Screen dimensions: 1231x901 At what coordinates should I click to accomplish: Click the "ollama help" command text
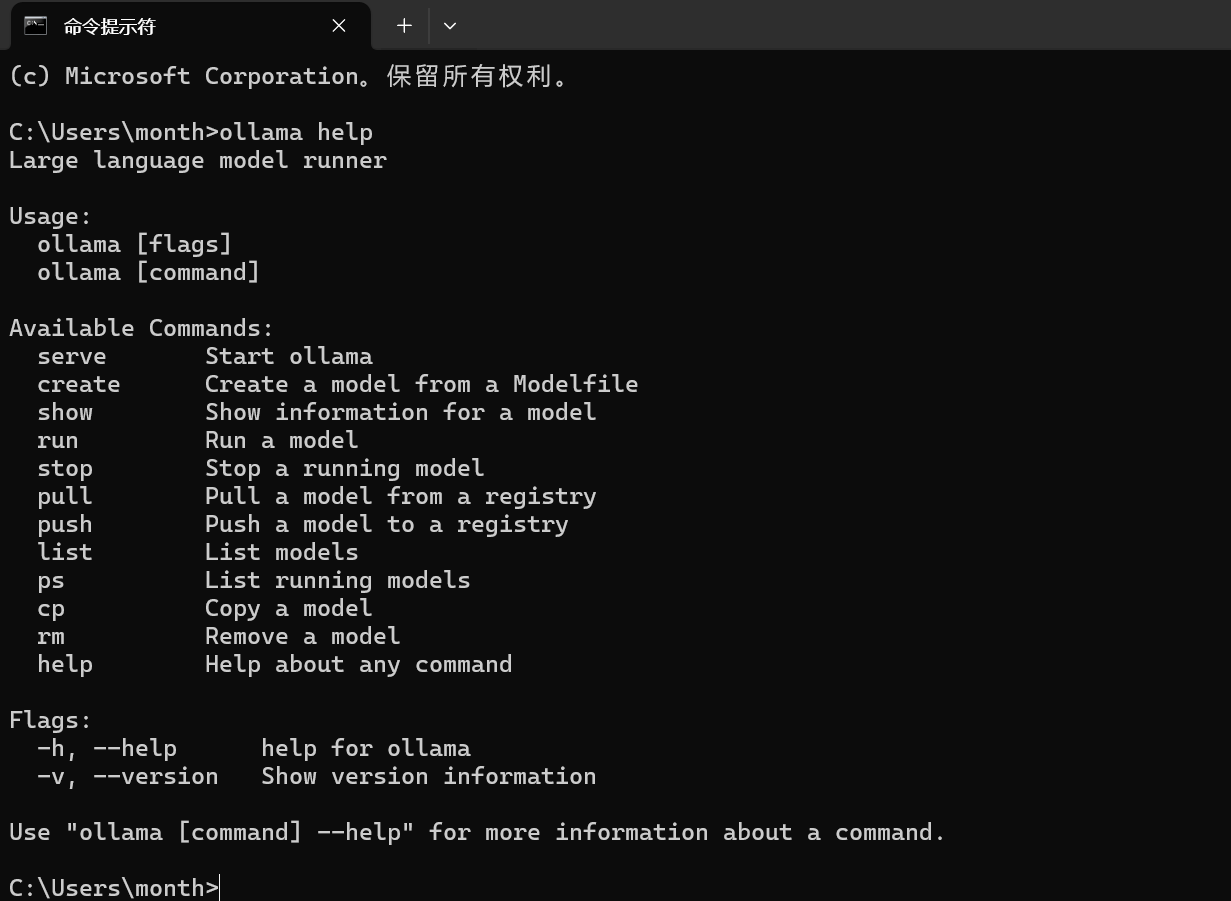pos(296,132)
